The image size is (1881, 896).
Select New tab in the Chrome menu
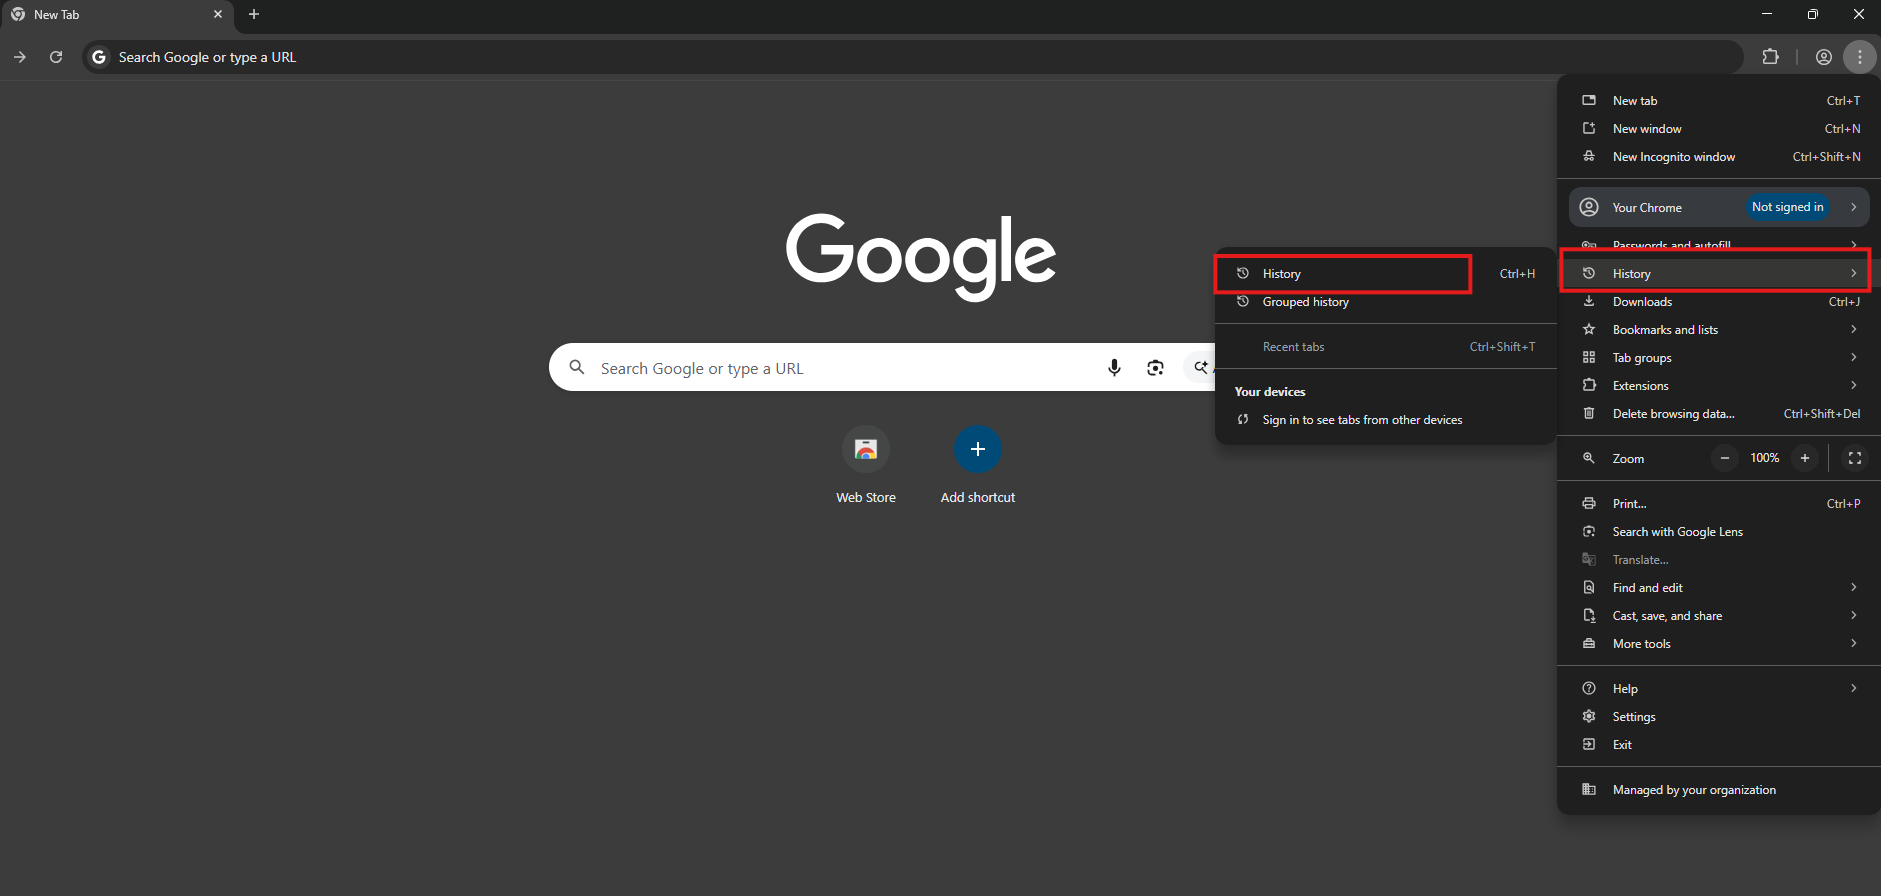tap(1719, 100)
